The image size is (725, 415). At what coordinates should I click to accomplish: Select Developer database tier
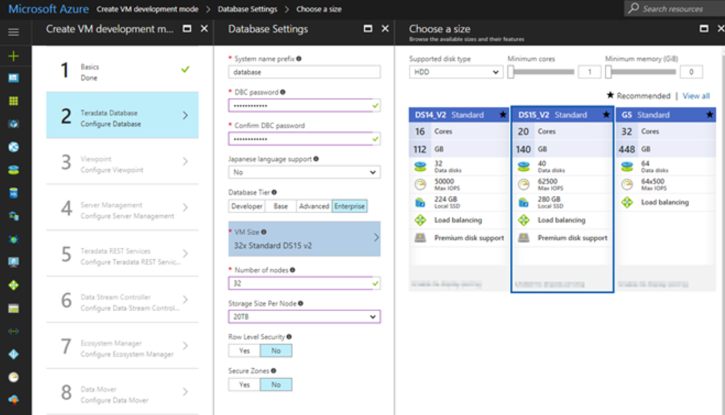click(x=247, y=206)
